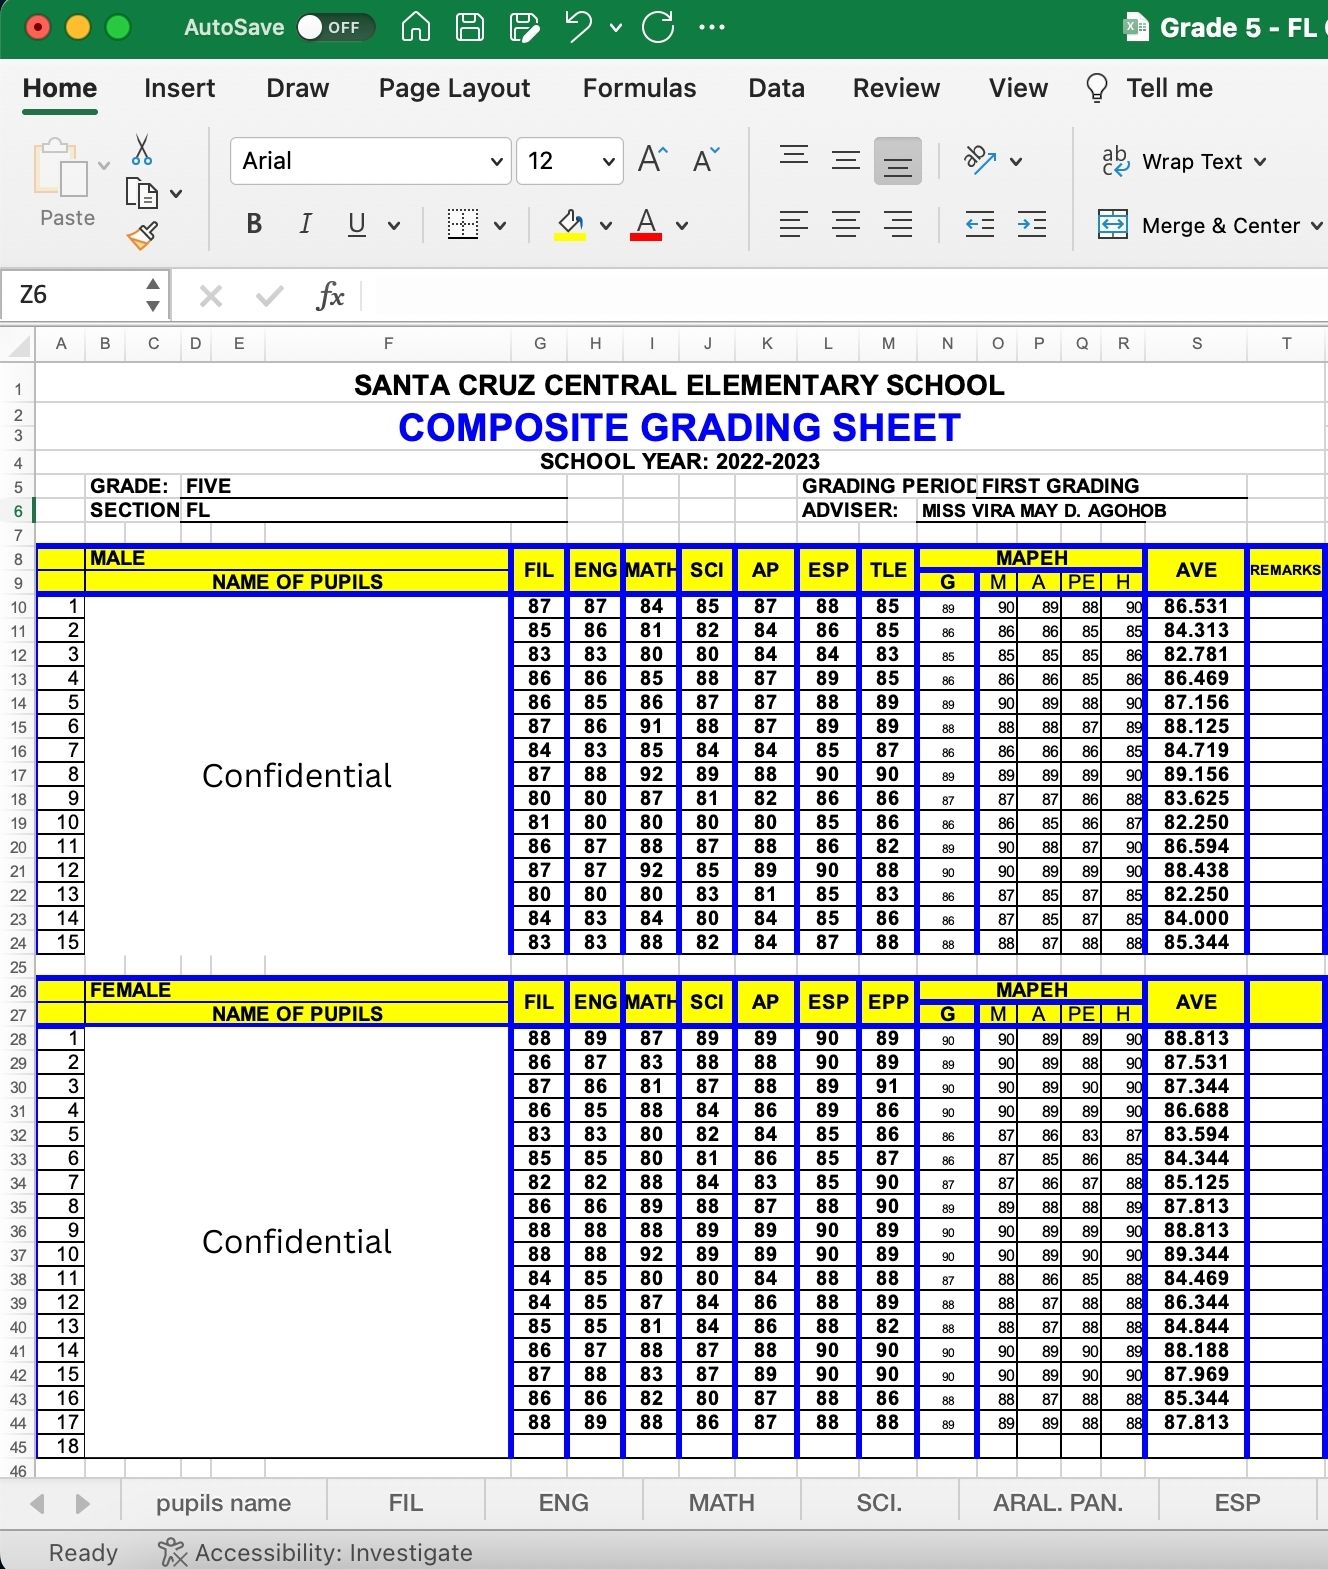Viewport: 1328px width, 1569px height.
Task: Click the Increase Indent icon
Action: (x=1031, y=224)
